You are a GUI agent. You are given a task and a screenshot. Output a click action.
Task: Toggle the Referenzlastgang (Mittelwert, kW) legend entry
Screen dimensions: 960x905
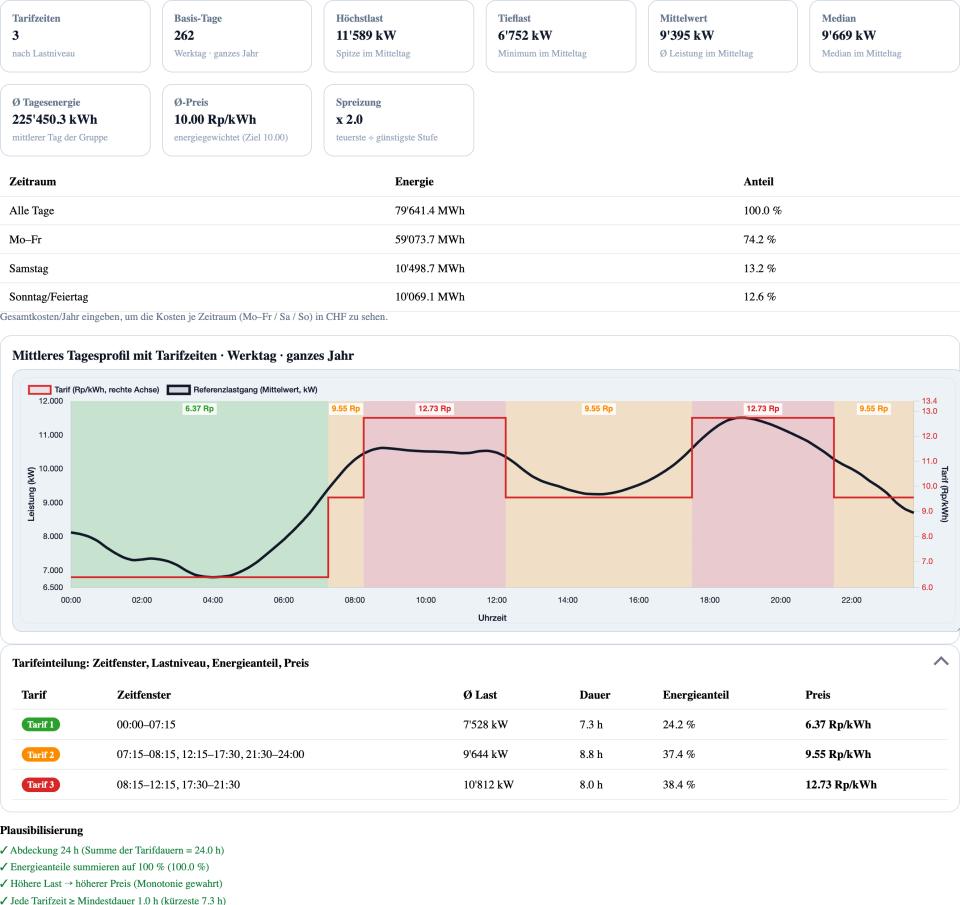point(242,389)
